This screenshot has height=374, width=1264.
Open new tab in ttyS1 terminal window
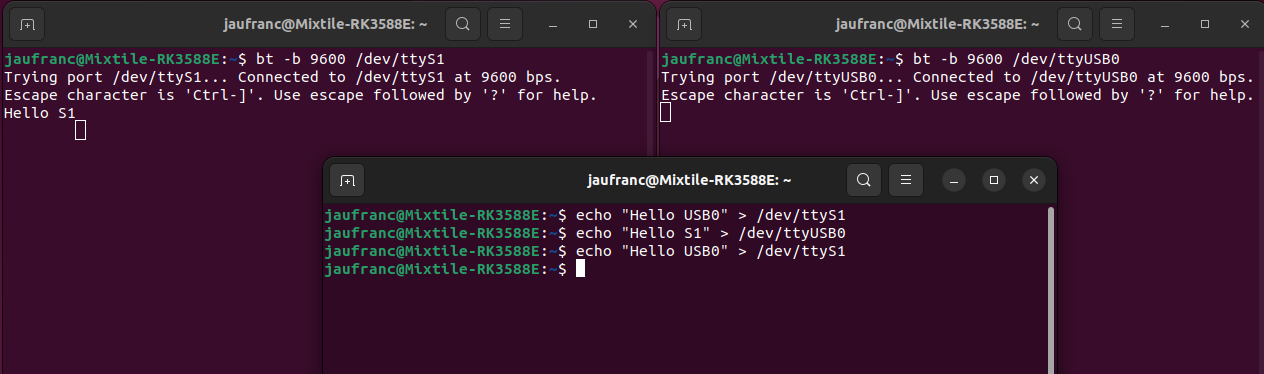coord(26,23)
